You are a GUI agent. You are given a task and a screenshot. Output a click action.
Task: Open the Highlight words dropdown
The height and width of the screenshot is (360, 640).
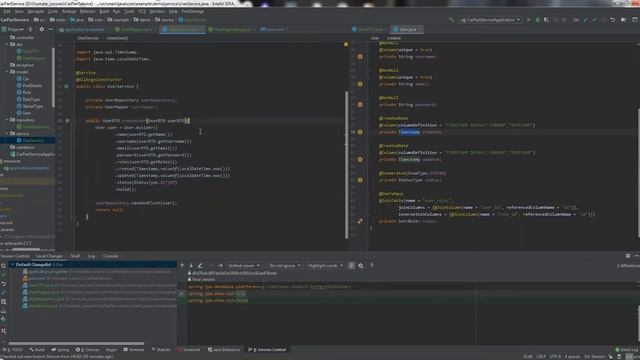coord(325,266)
